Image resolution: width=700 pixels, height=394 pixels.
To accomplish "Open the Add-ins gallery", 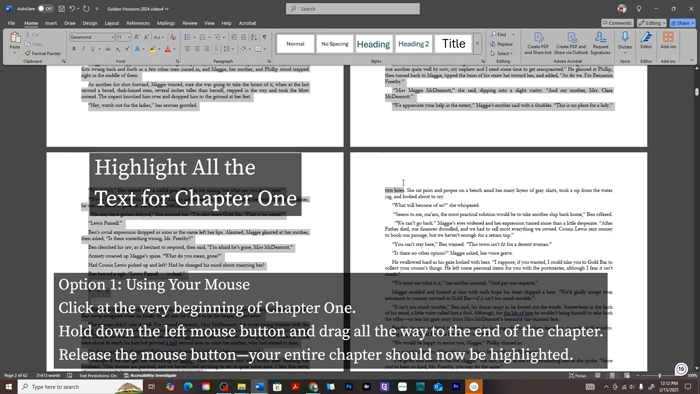I will [668, 40].
